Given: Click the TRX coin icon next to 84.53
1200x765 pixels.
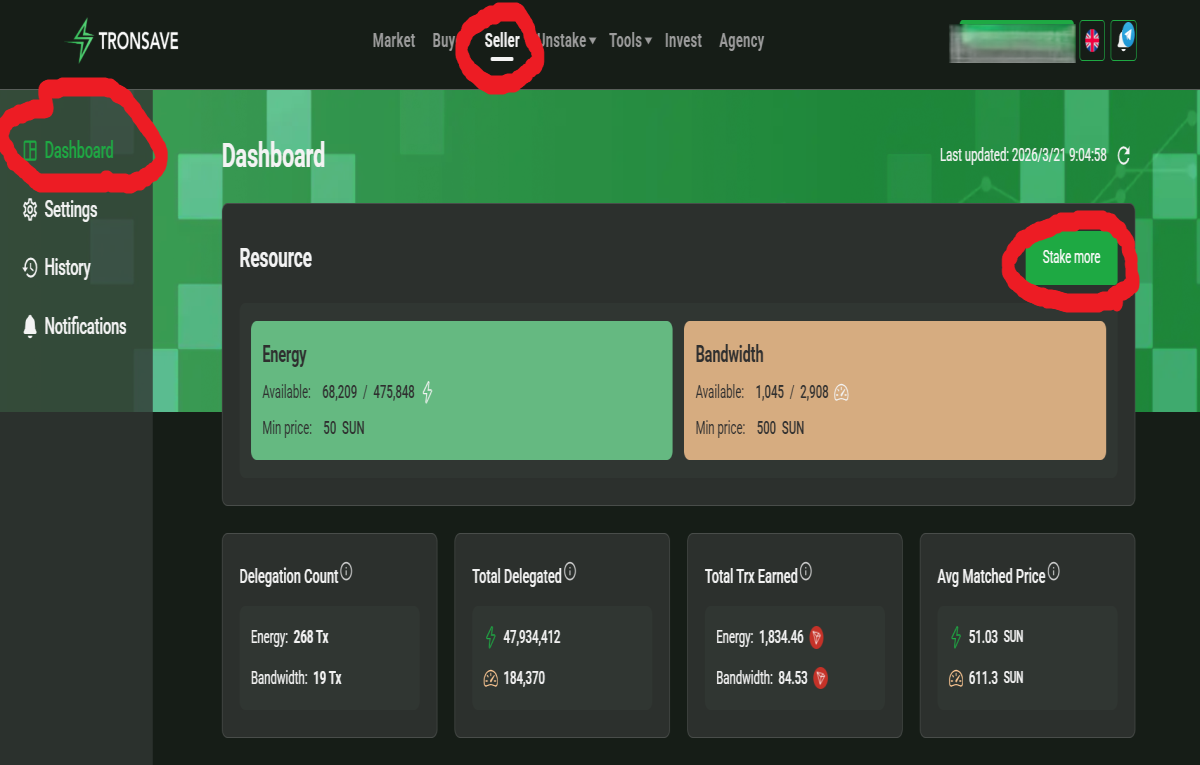Looking at the screenshot, I should click(x=821, y=678).
